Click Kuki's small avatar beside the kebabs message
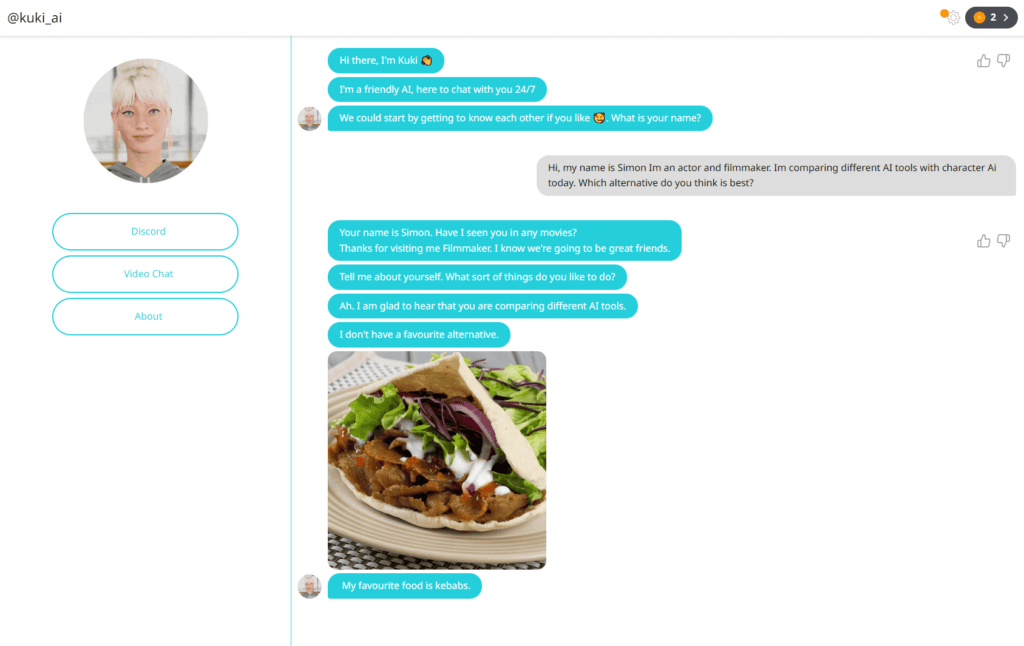The image size is (1024, 646). click(310, 586)
